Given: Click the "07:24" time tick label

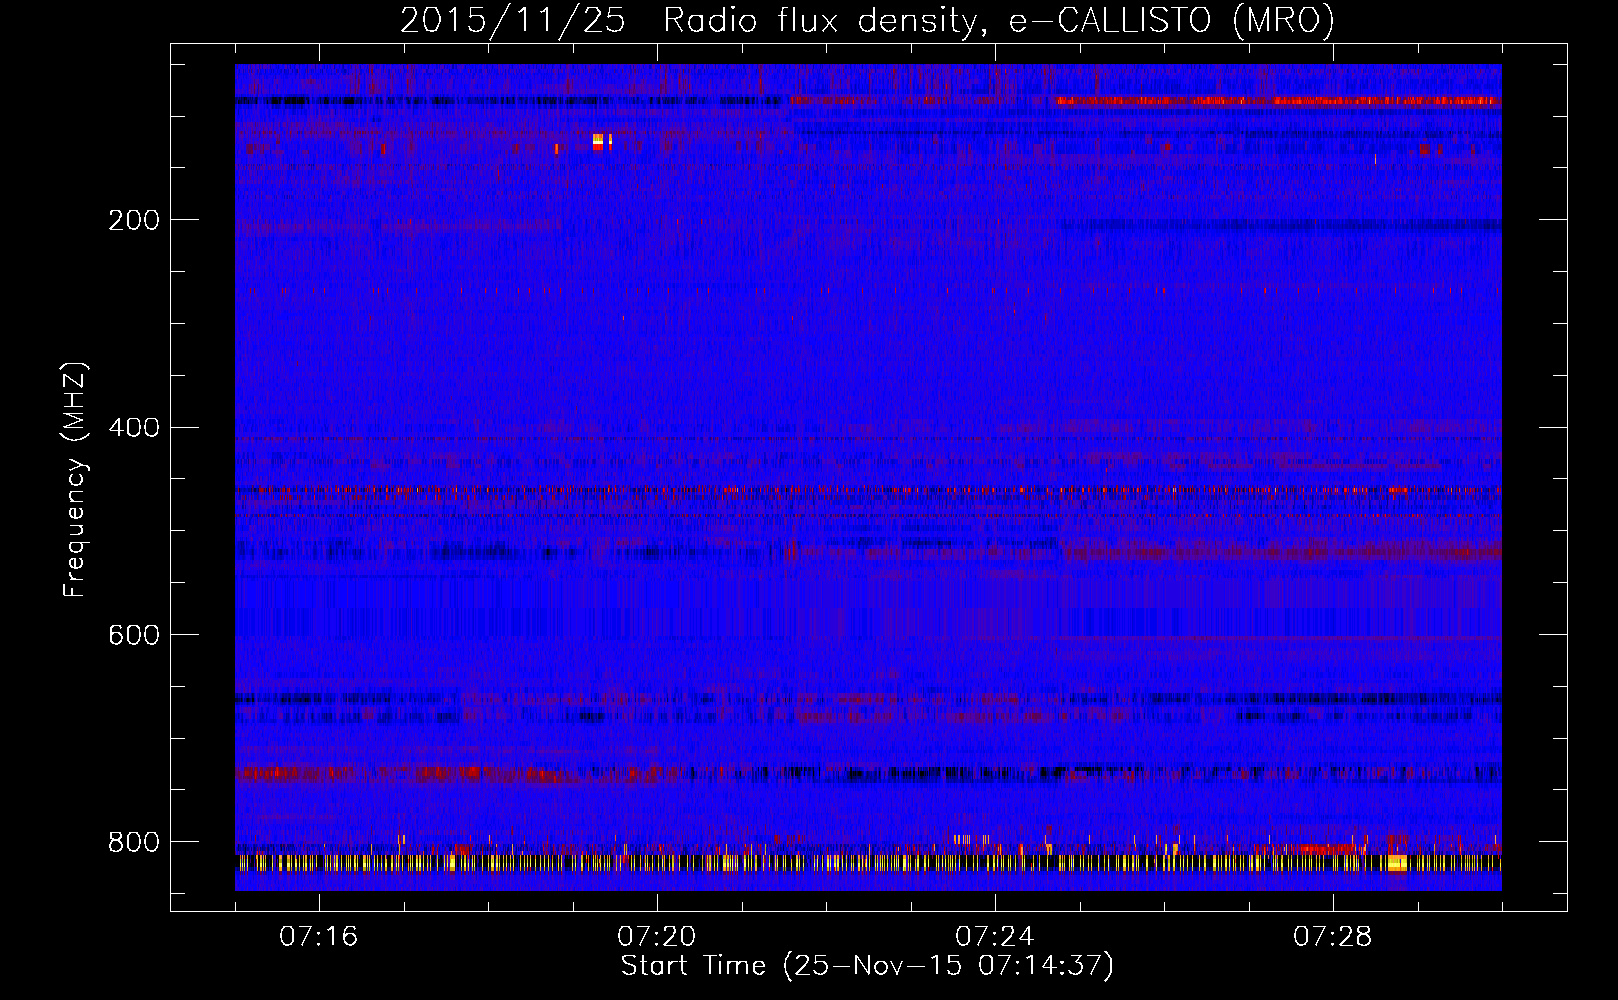Looking at the screenshot, I should pyautogui.click(x=995, y=937).
